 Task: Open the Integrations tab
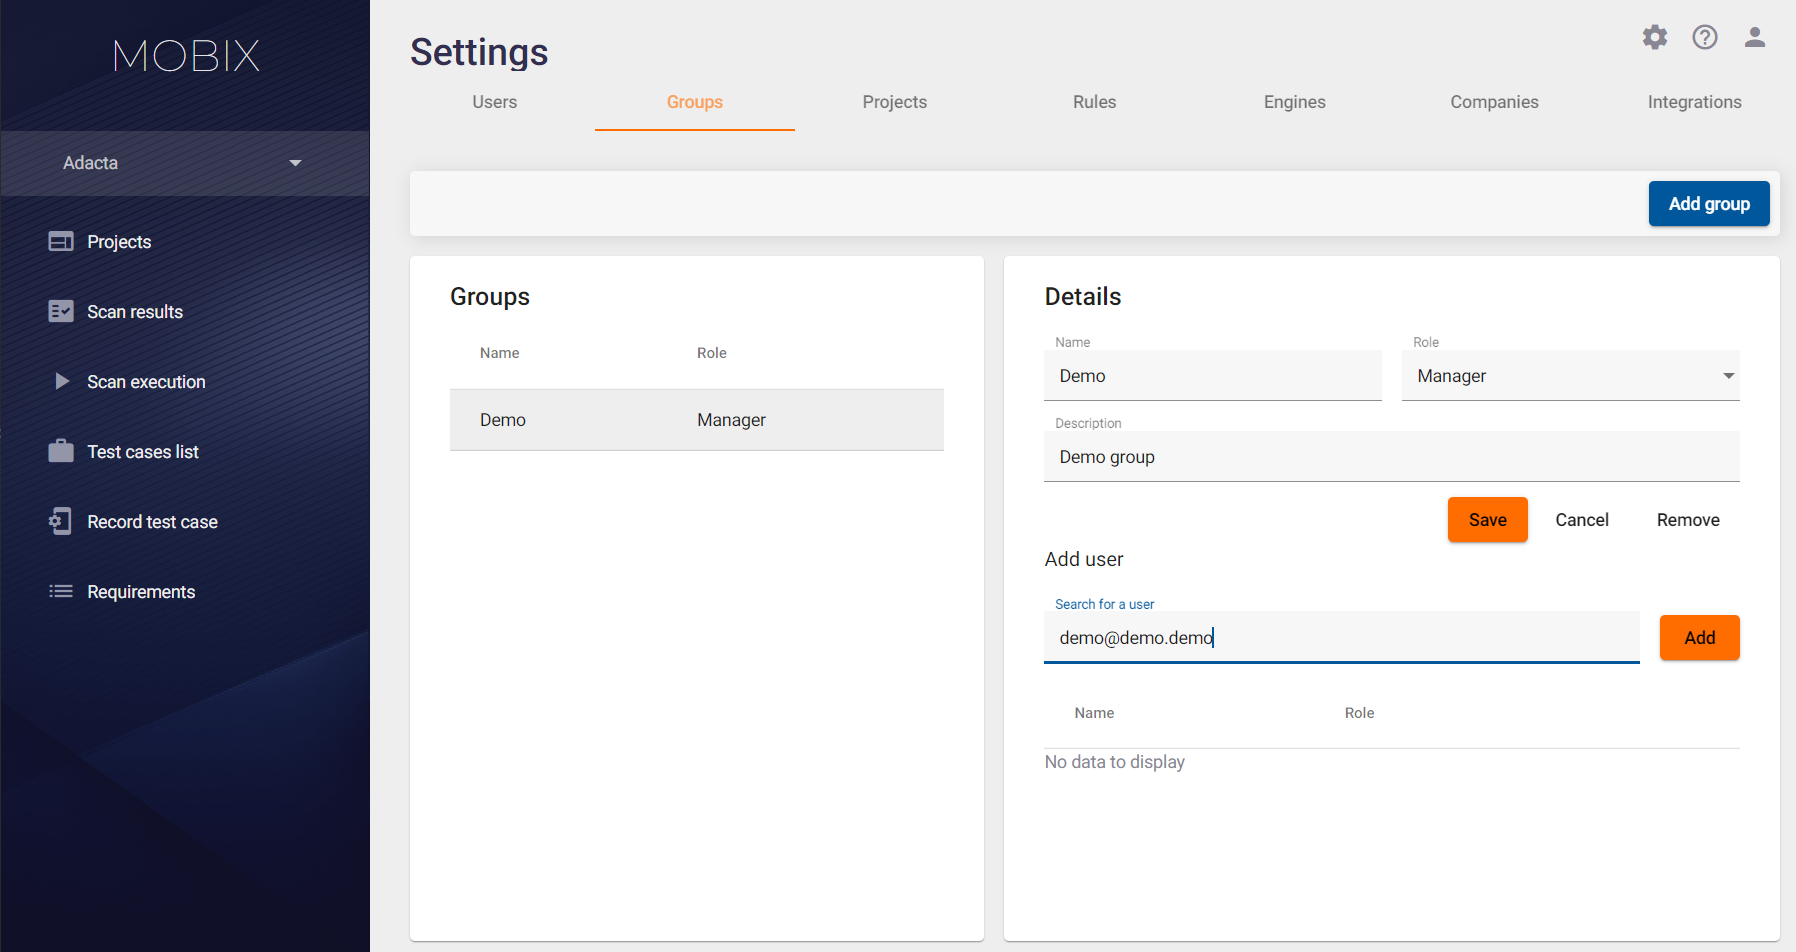tap(1695, 102)
